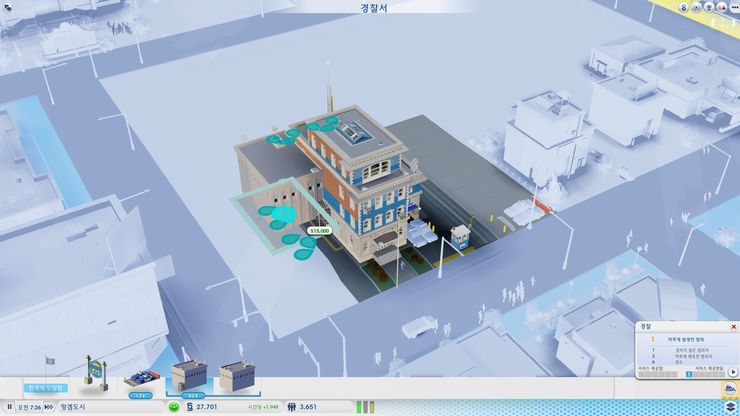Click the treasury amount 27,701
Viewport: 740px width, 416px height.
(x=207, y=407)
